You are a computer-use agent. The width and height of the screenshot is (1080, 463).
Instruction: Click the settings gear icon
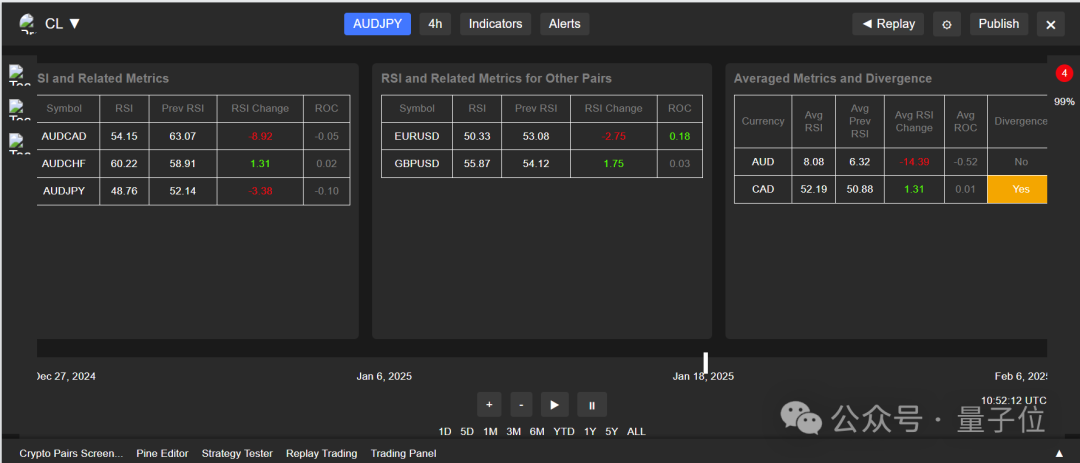tap(947, 24)
